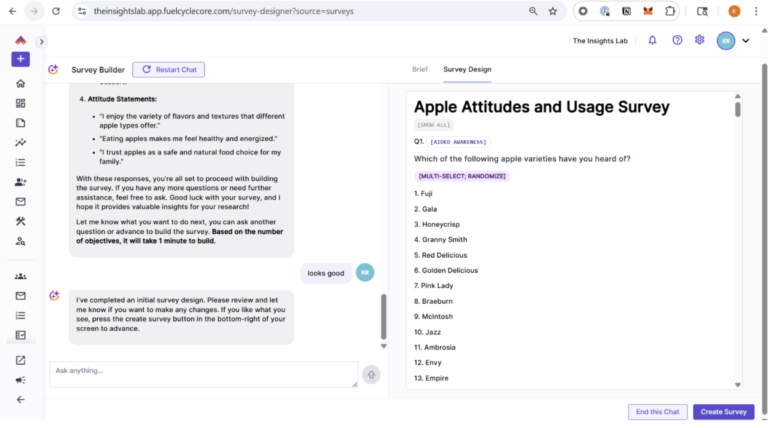
Task: Focus the Ask anything chat input
Action: click(x=203, y=374)
